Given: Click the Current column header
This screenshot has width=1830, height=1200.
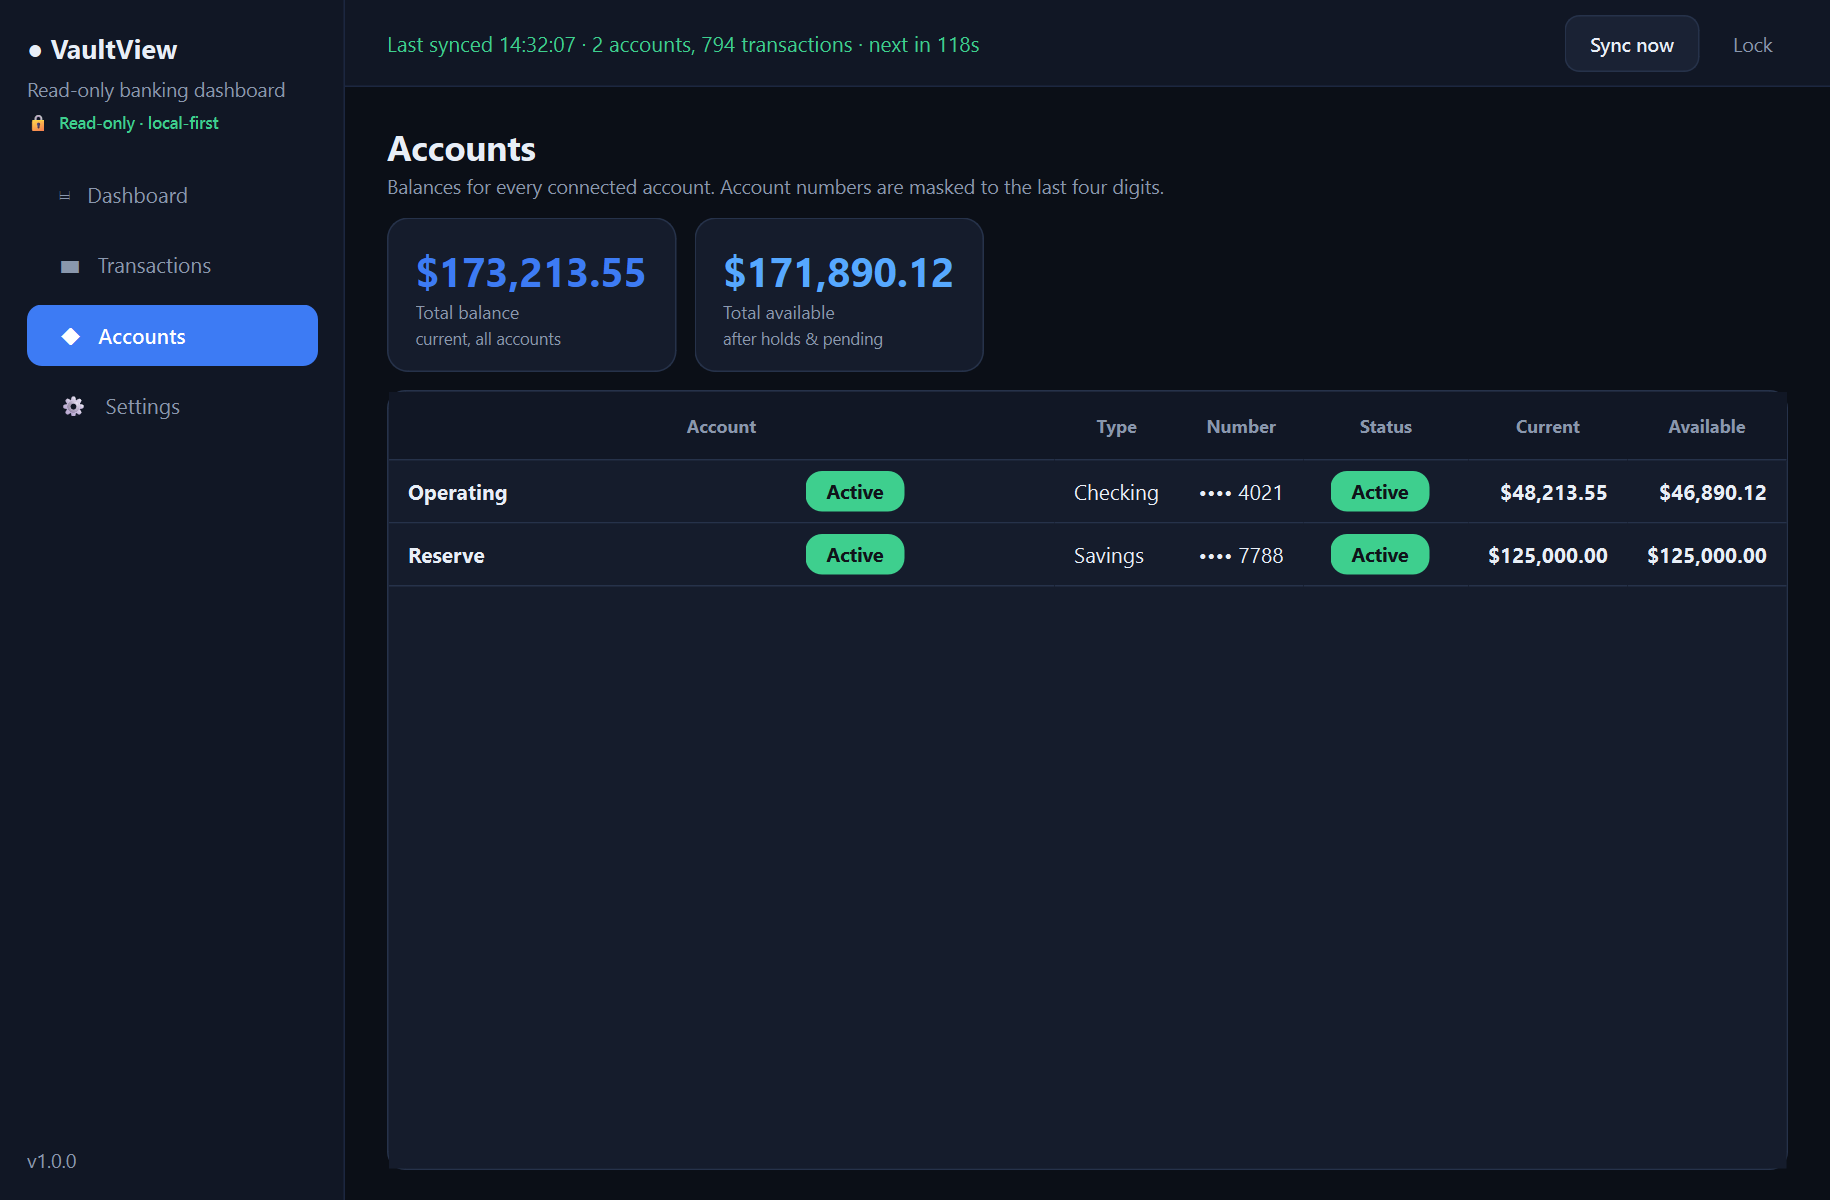Looking at the screenshot, I should pyautogui.click(x=1547, y=427).
